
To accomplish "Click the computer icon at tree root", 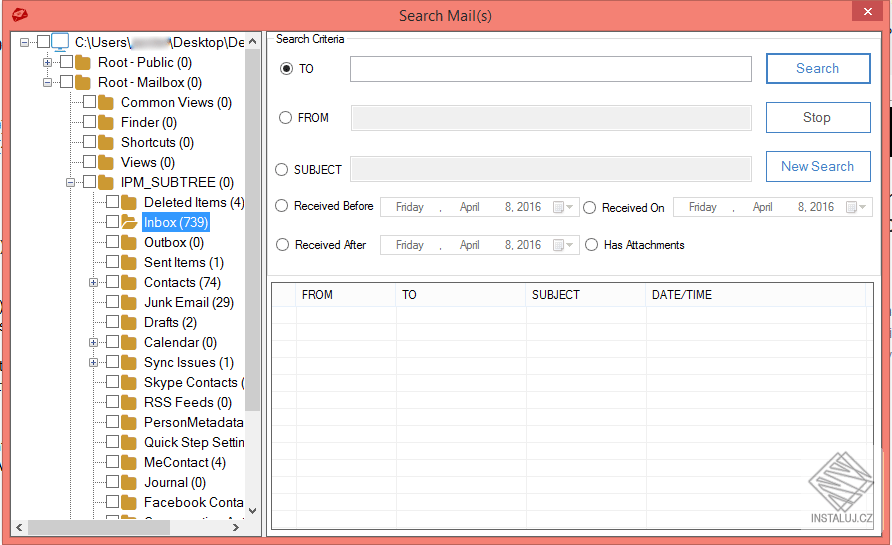I will [60, 42].
